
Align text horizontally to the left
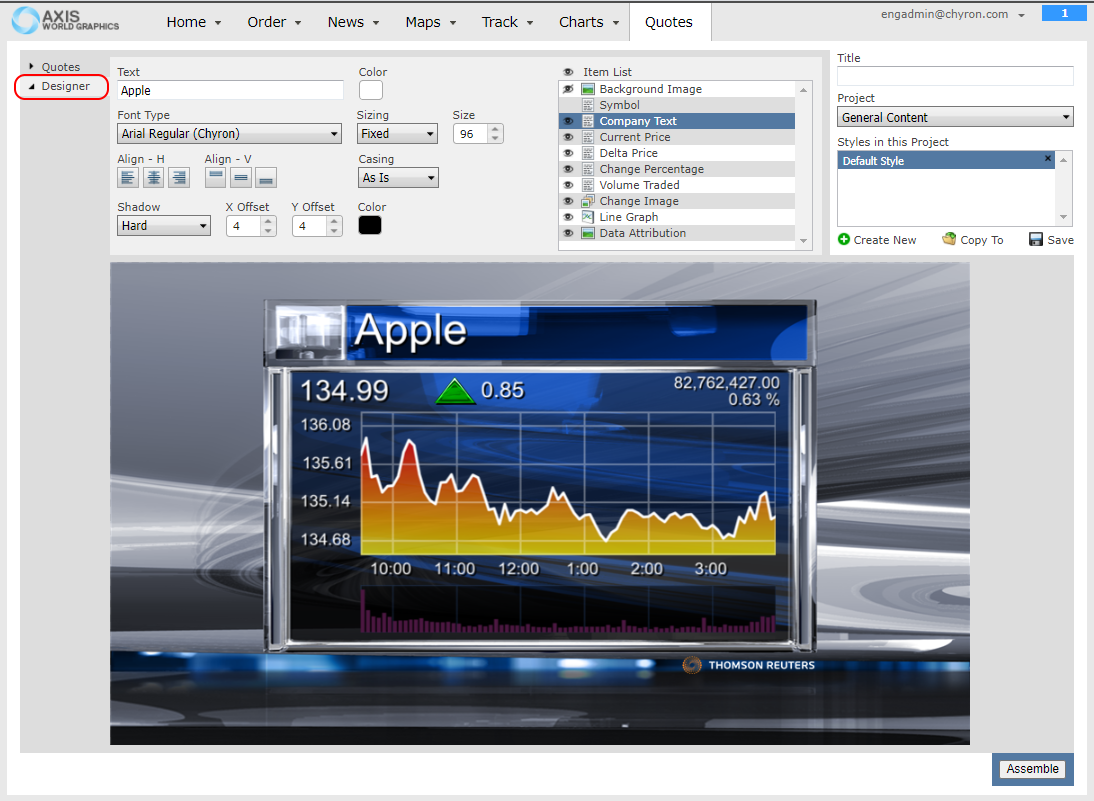tap(128, 178)
